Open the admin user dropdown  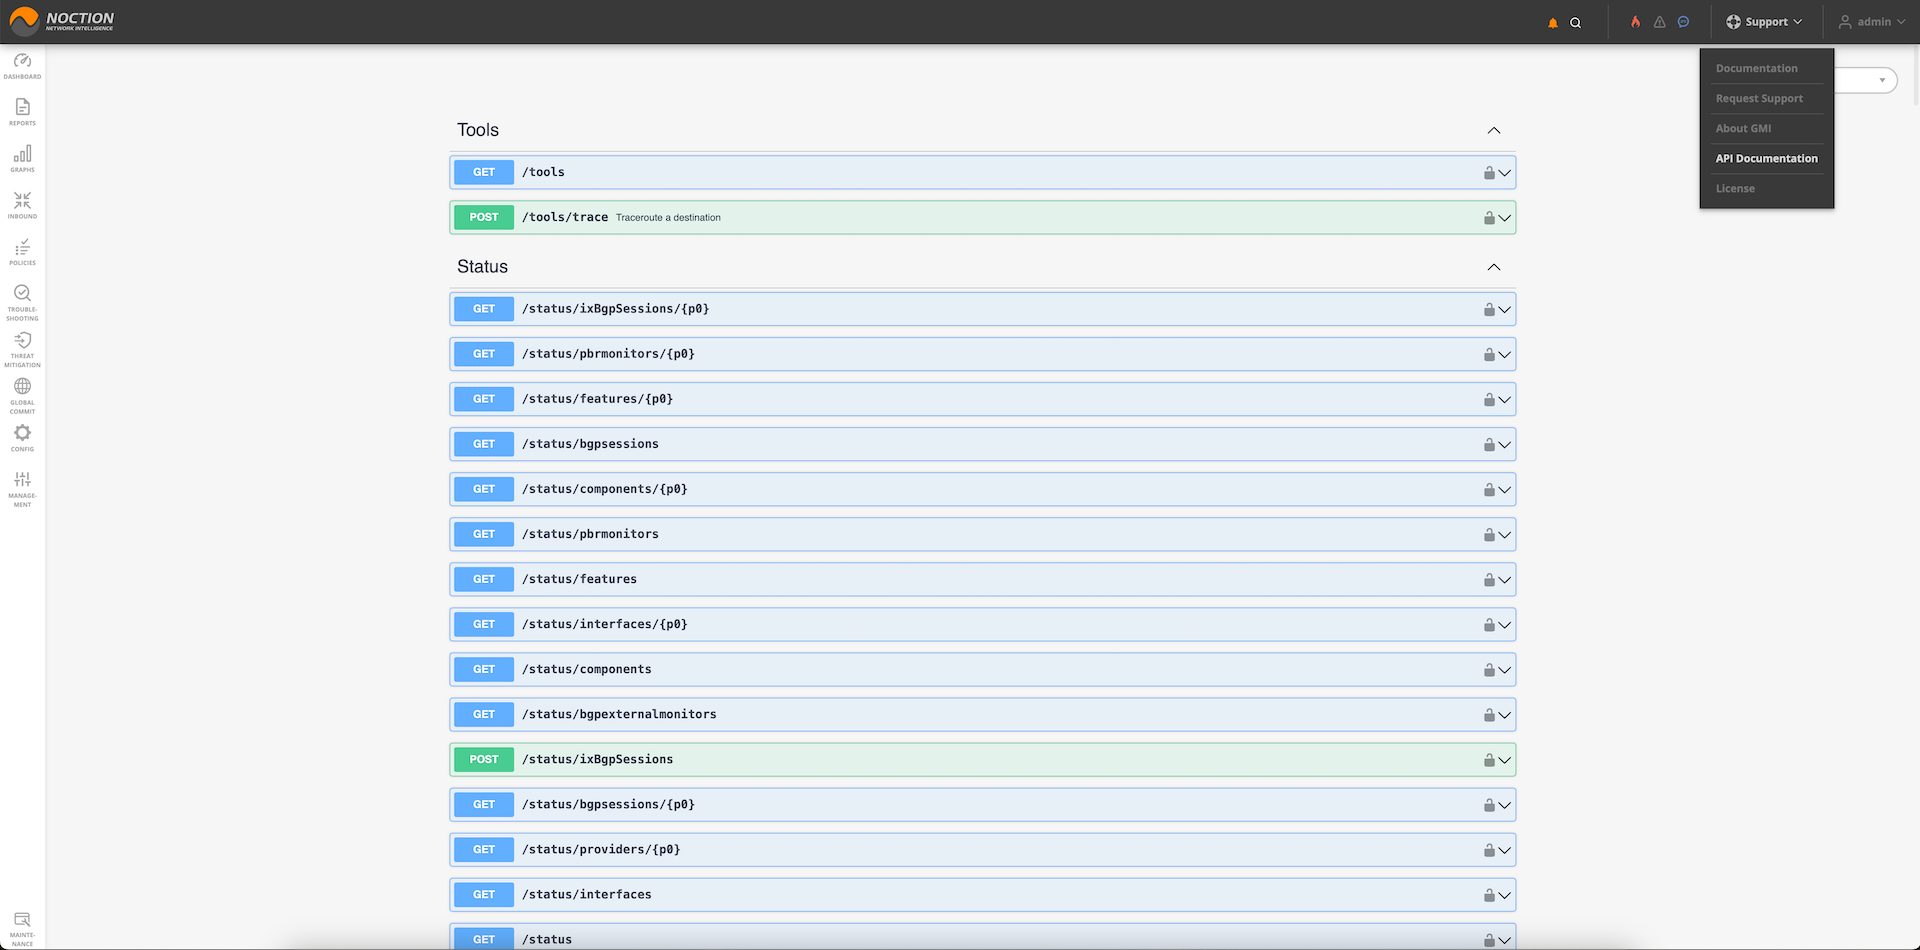click(1871, 22)
